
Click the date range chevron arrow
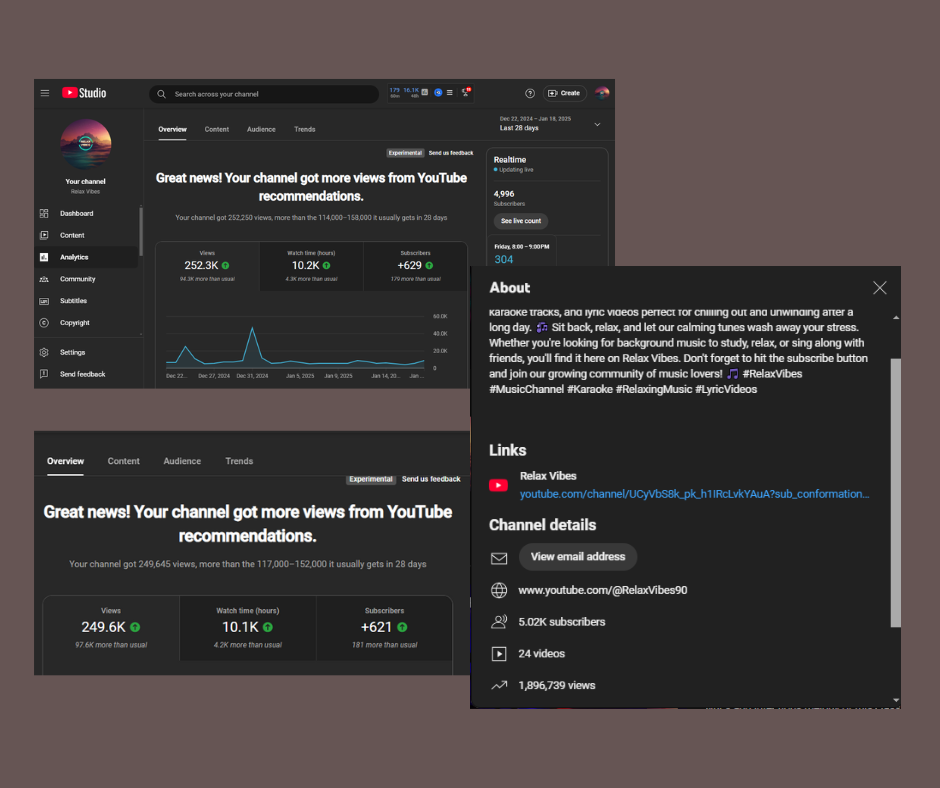[597, 124]
